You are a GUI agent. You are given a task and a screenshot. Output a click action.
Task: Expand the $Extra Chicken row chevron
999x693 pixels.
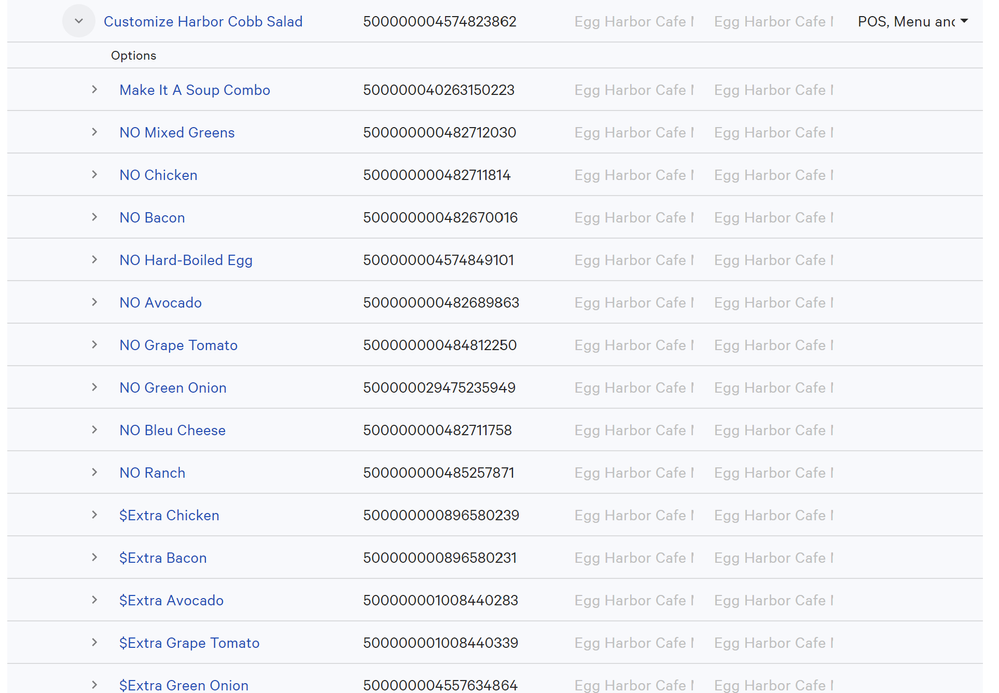[95, 515]
